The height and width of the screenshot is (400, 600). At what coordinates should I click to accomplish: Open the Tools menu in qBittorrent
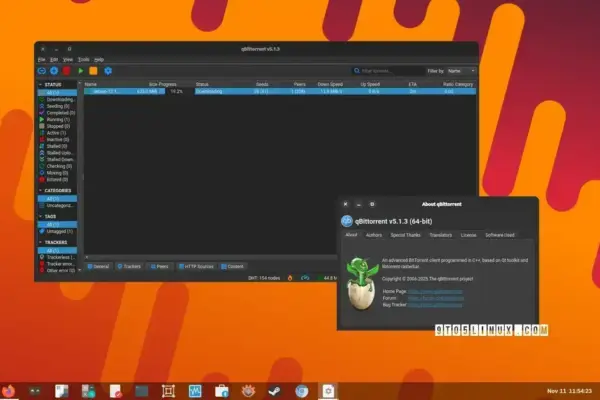83,60
